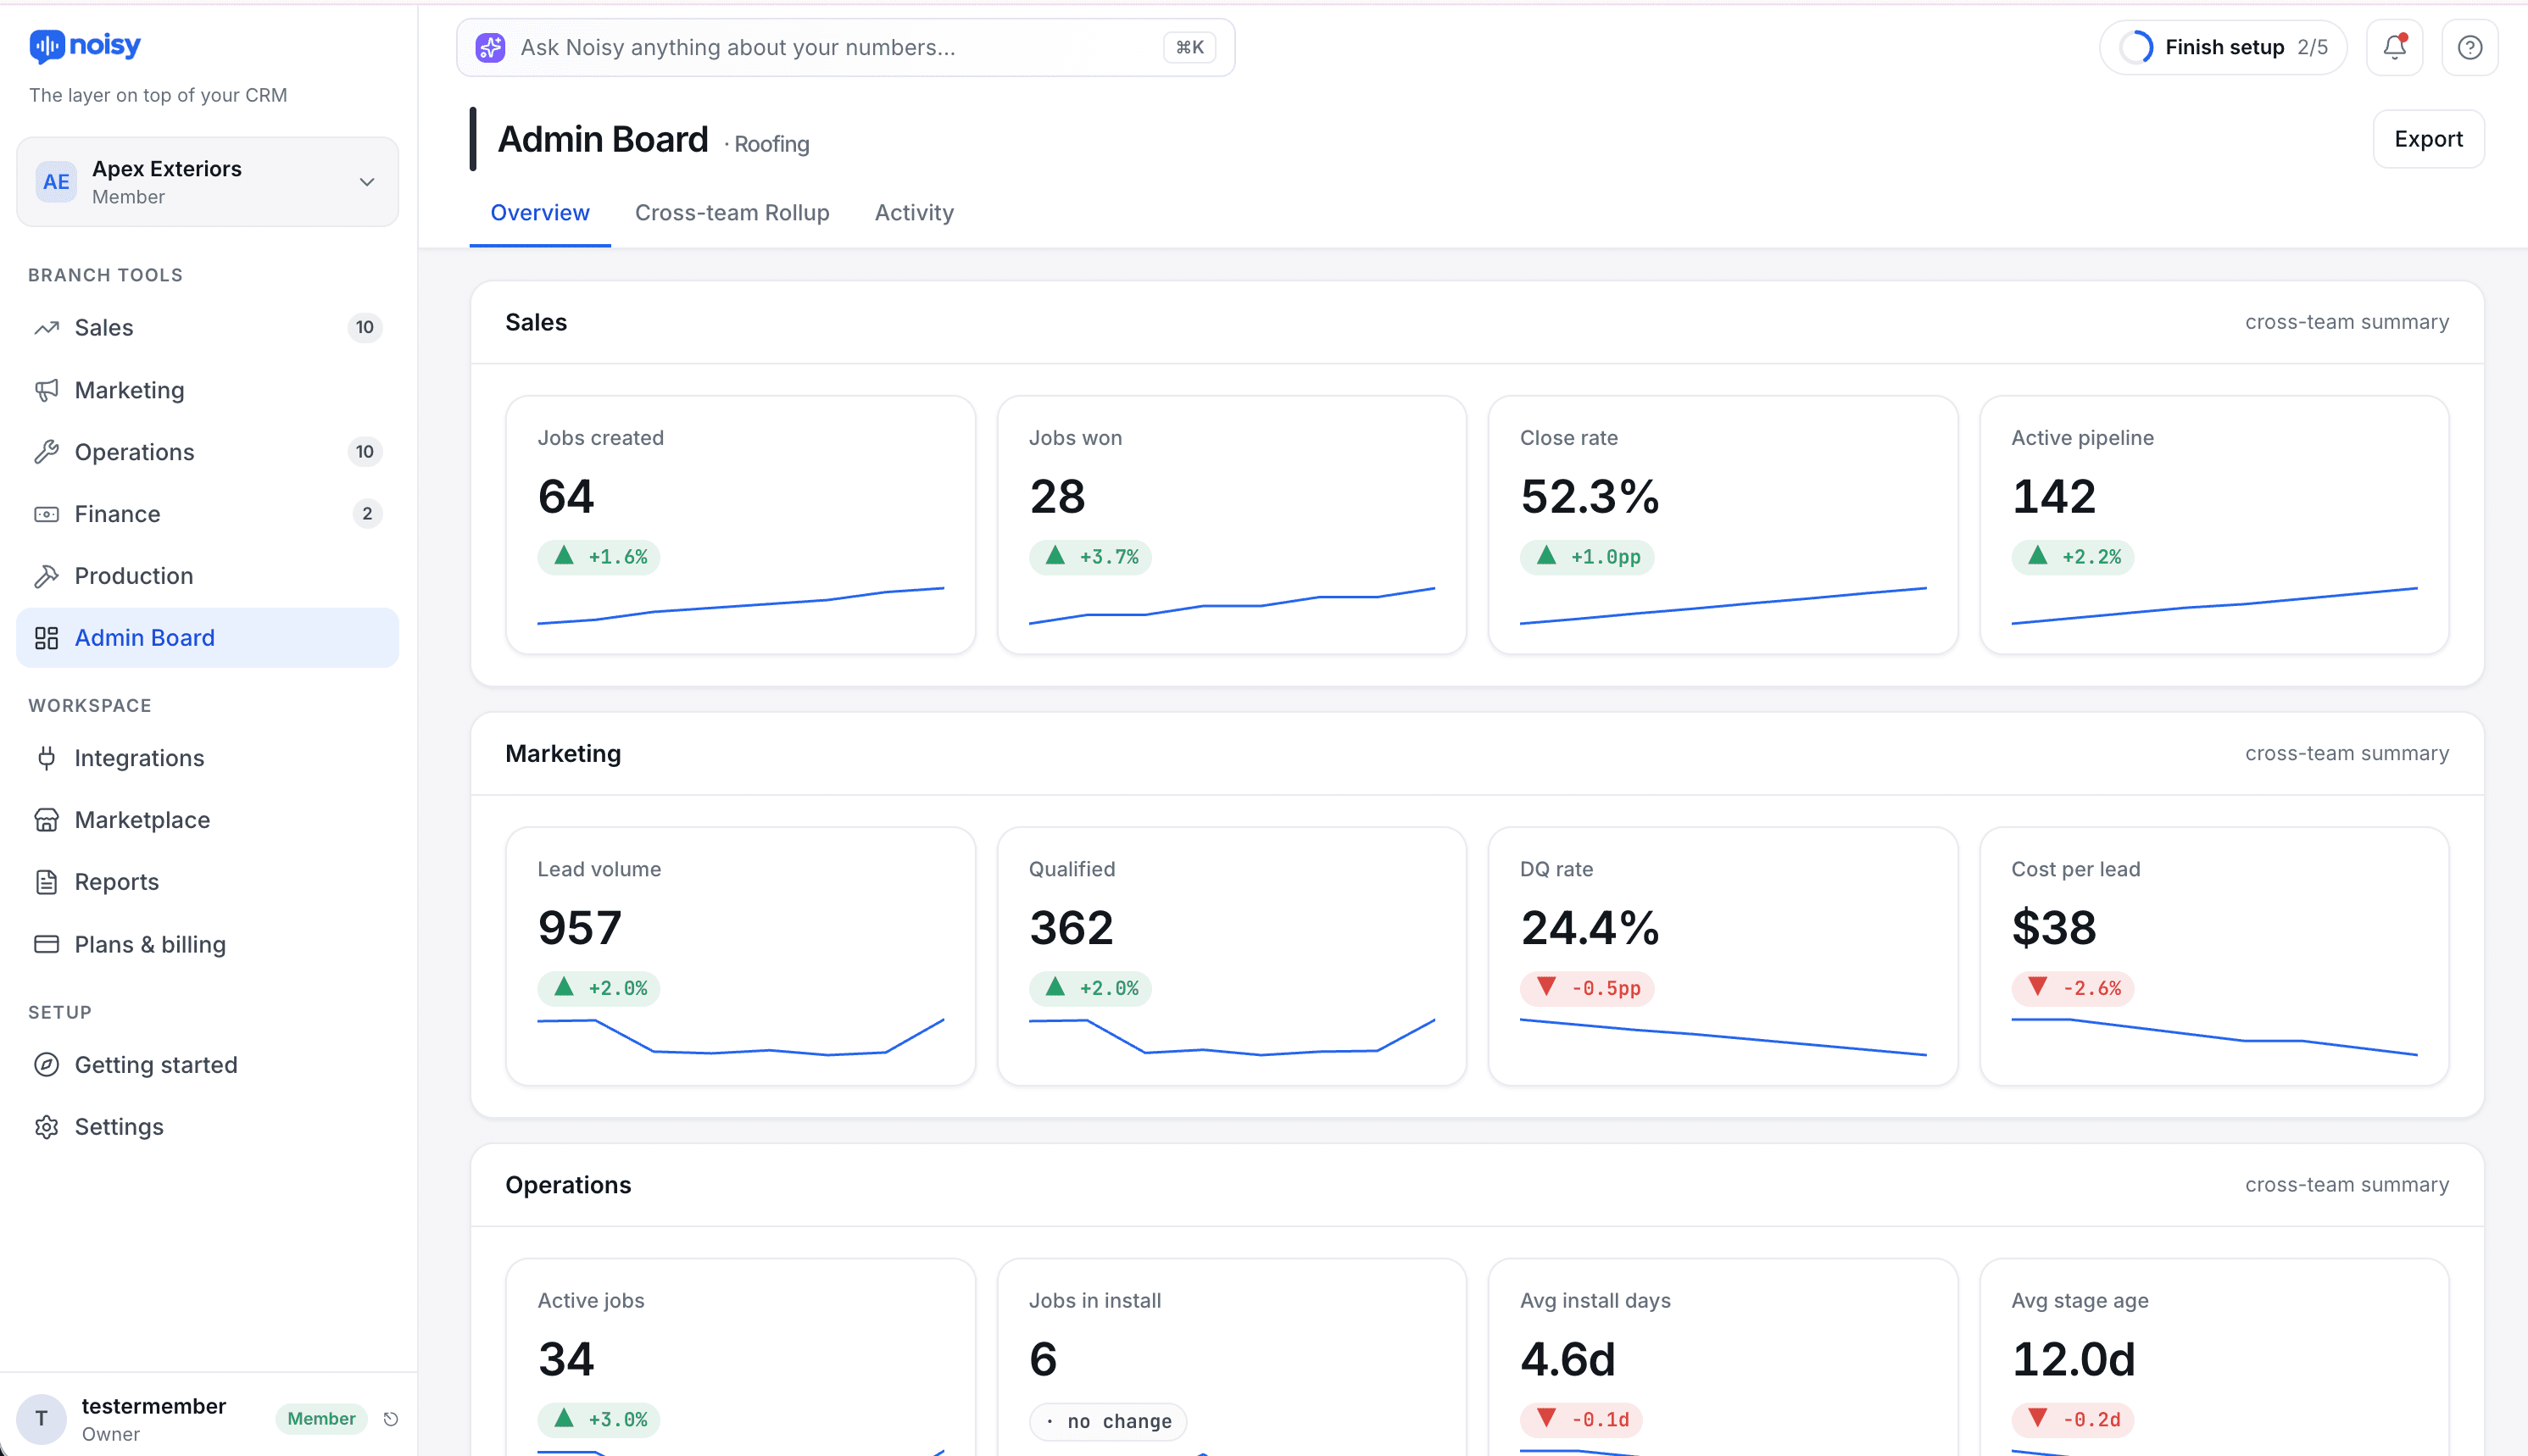Open Marketplace page
This screenshot has width=2528, height=1456.
click(207, 820)
